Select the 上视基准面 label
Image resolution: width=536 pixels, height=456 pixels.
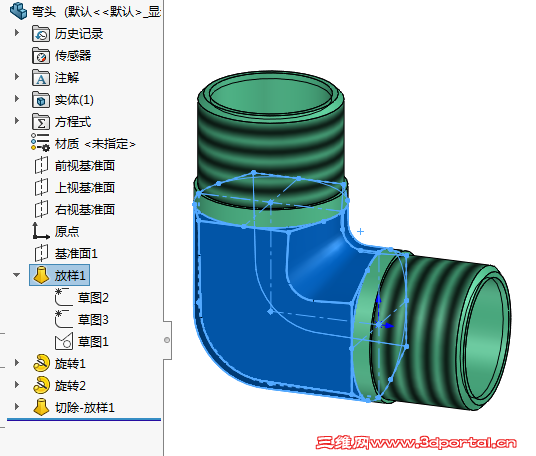click(85, 187)
